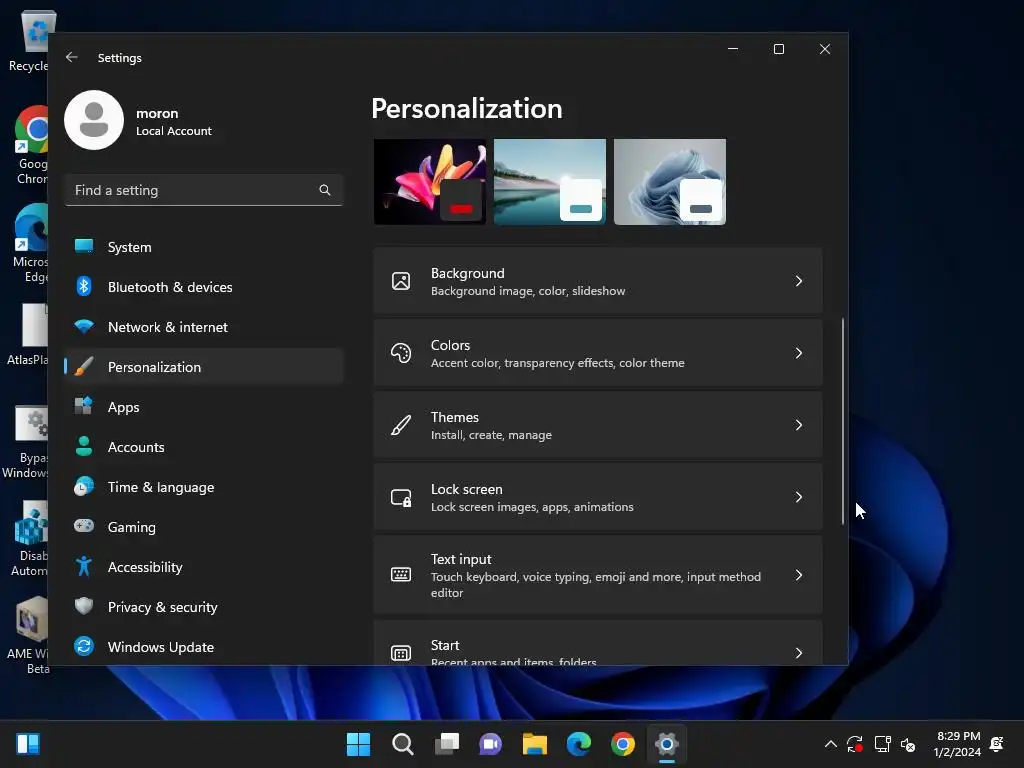Open Task View on taskbar

(447, 744)
